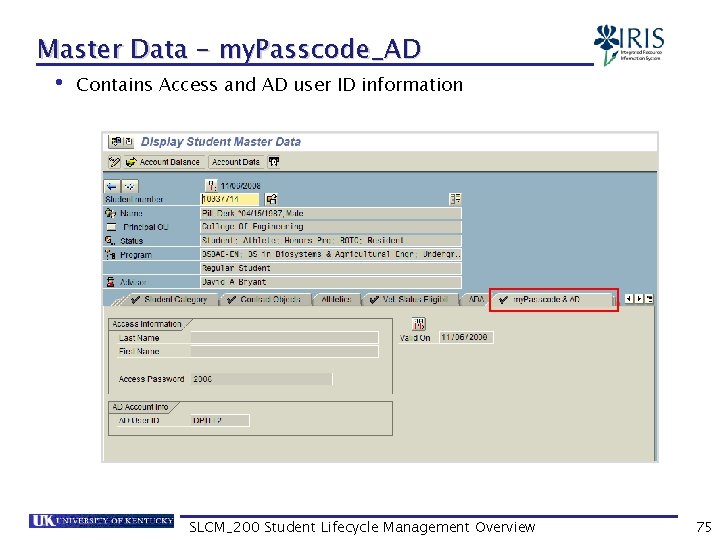
Task: Click the 'David A Bryant' advisor value
Action: (234, 282)
